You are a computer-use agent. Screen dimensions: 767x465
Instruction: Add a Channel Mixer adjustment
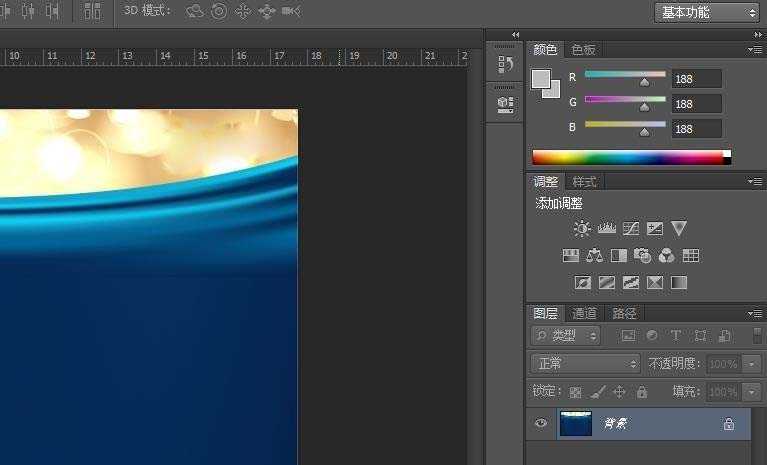(667, 256)
